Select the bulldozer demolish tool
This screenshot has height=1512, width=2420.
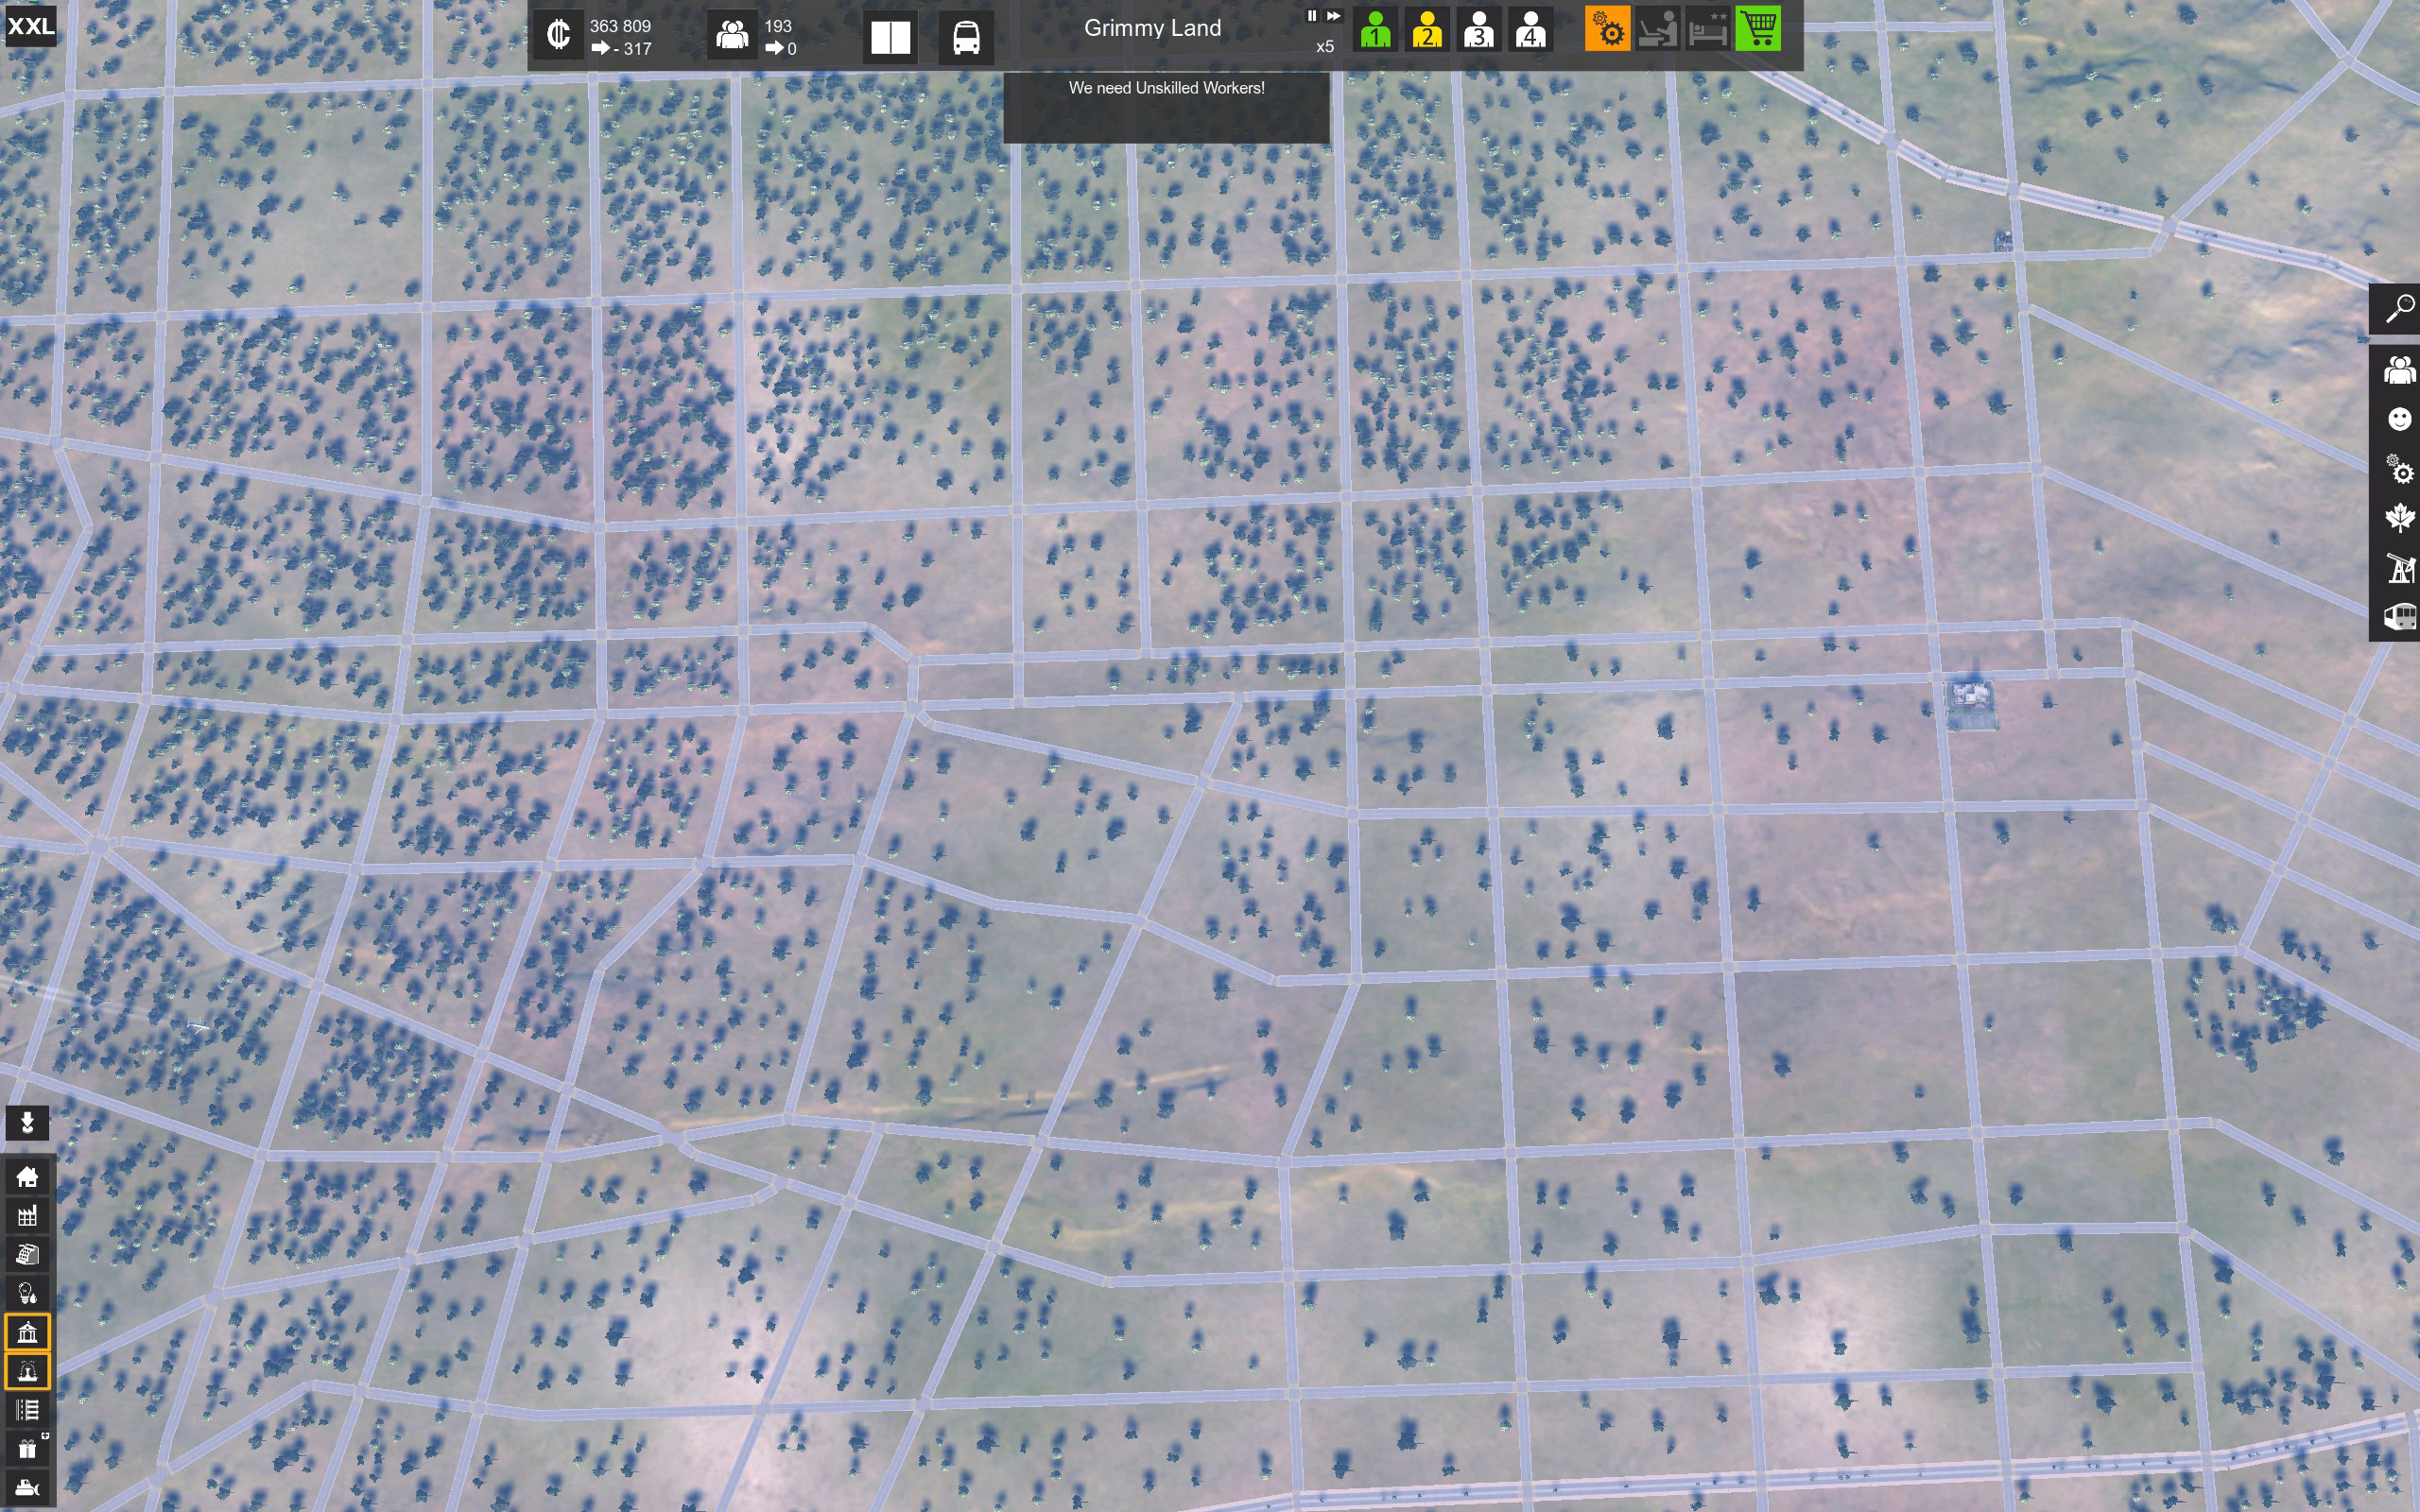[27, 1488]
